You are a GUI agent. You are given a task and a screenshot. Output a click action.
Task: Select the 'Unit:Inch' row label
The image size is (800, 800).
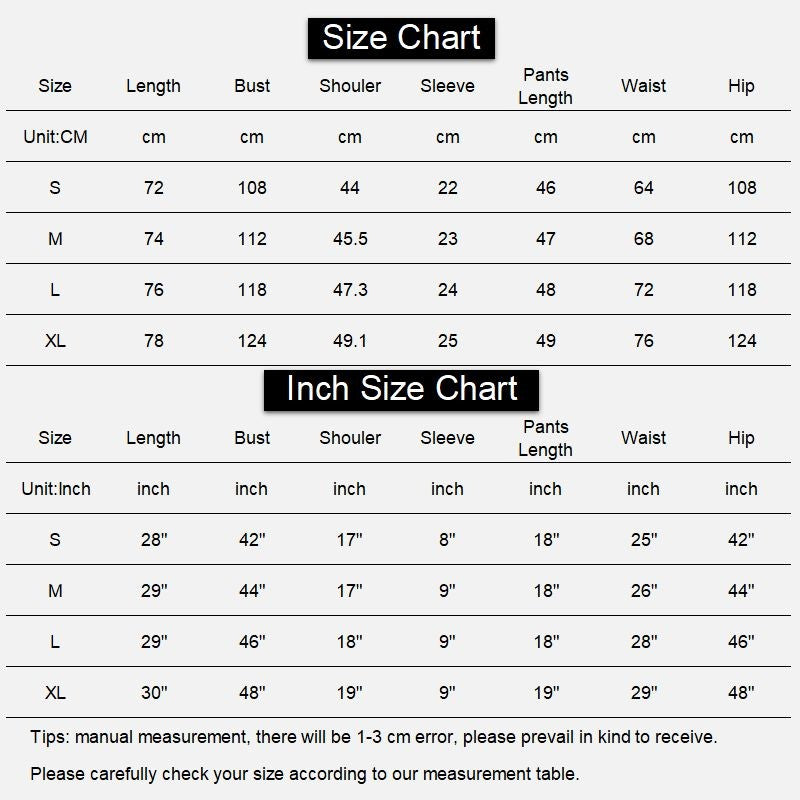click(55, 488)
